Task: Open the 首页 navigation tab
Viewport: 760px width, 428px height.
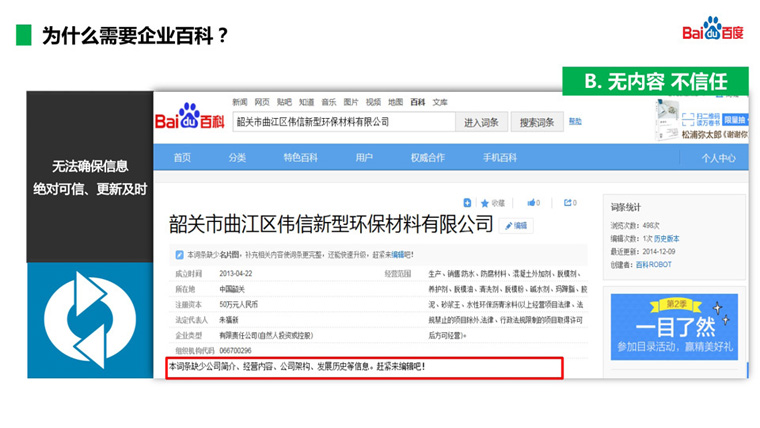Action: pos(182,158)
